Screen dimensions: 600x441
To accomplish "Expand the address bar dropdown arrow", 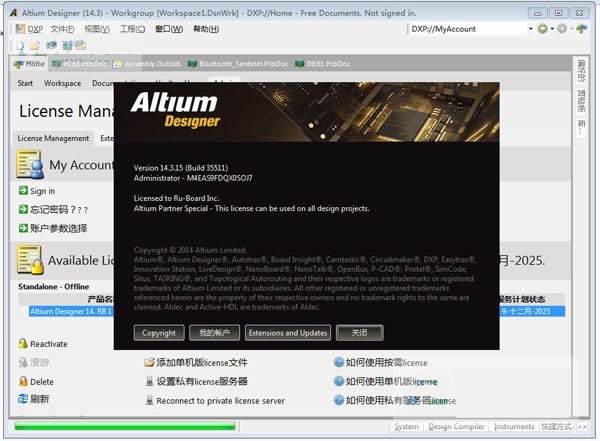I will tap(530, 29).
